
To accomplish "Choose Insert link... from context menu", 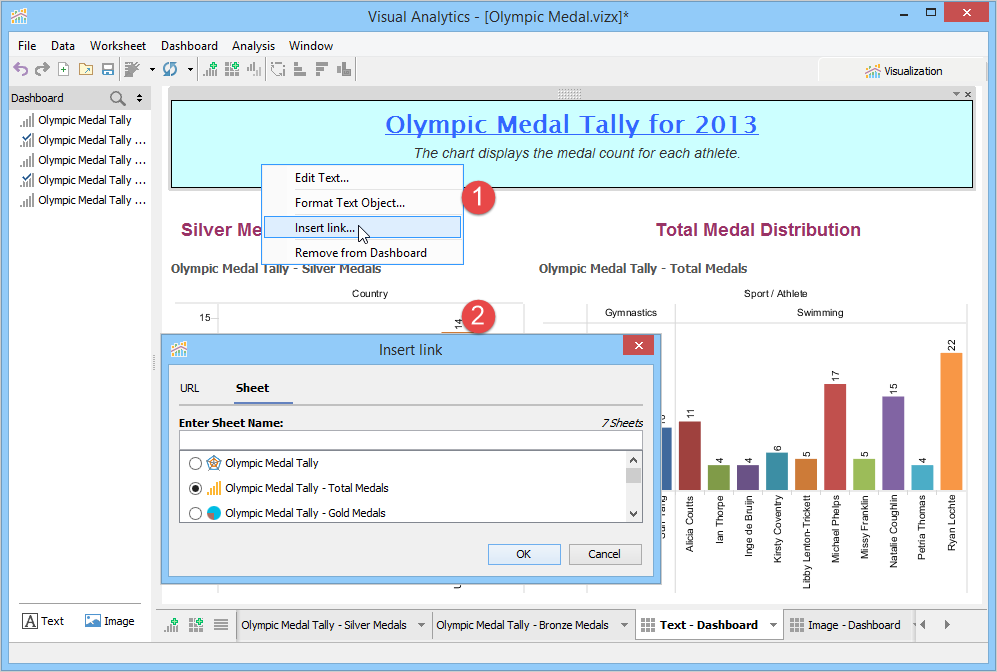I will pos(324,228).
